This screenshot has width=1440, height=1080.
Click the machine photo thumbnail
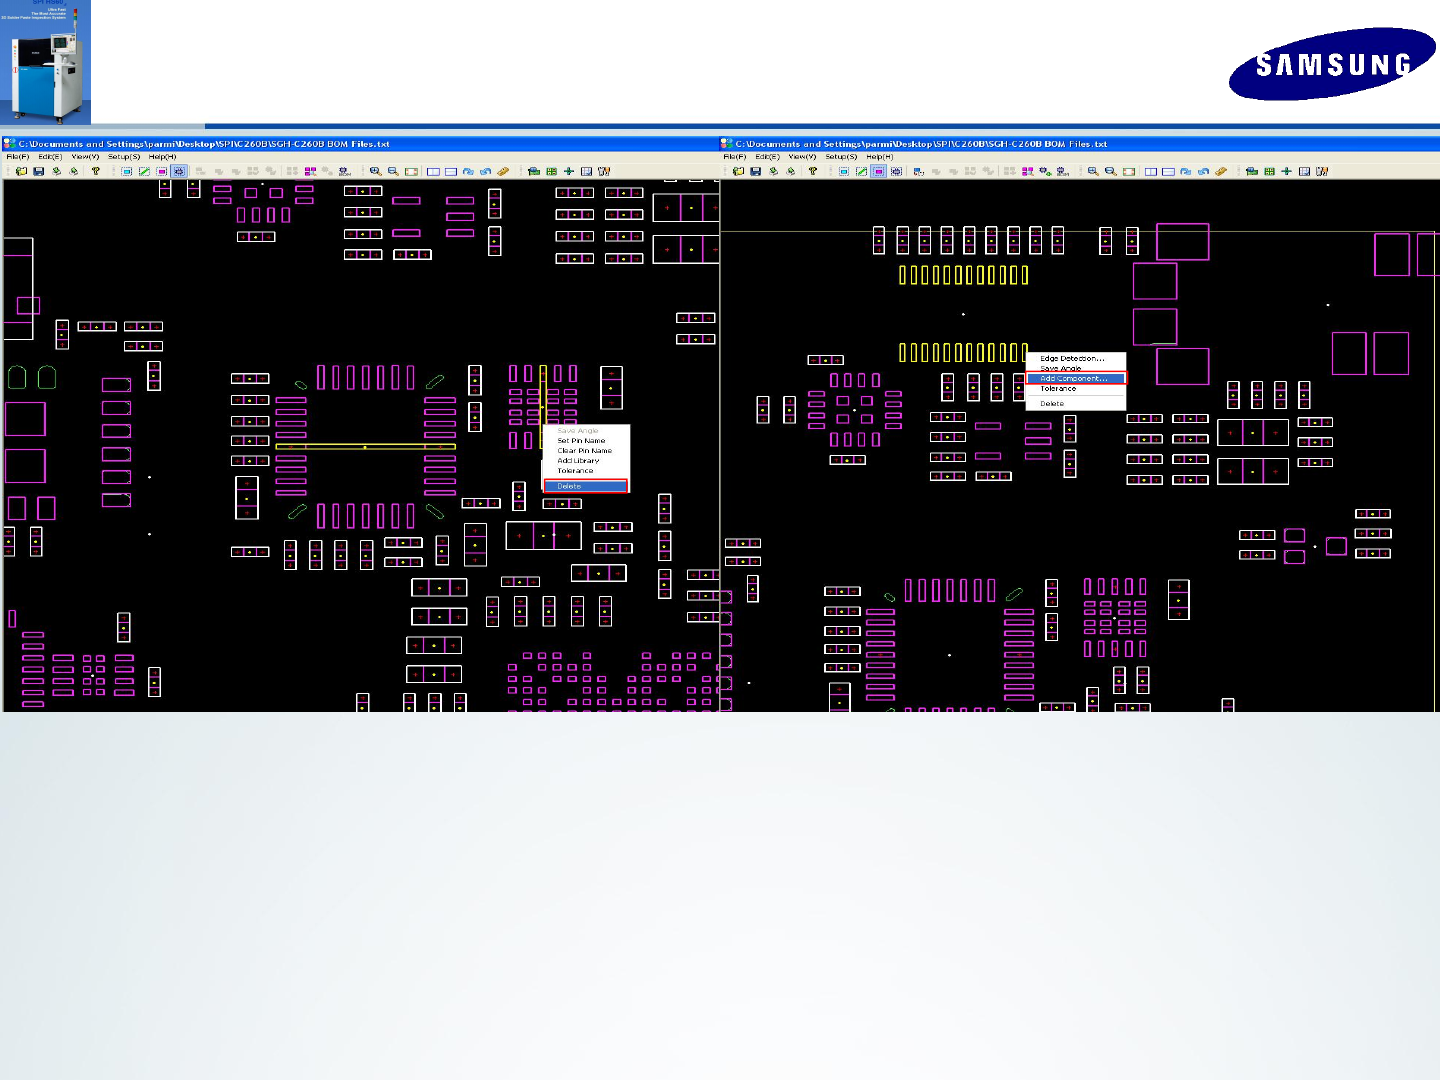click(45, 62)
